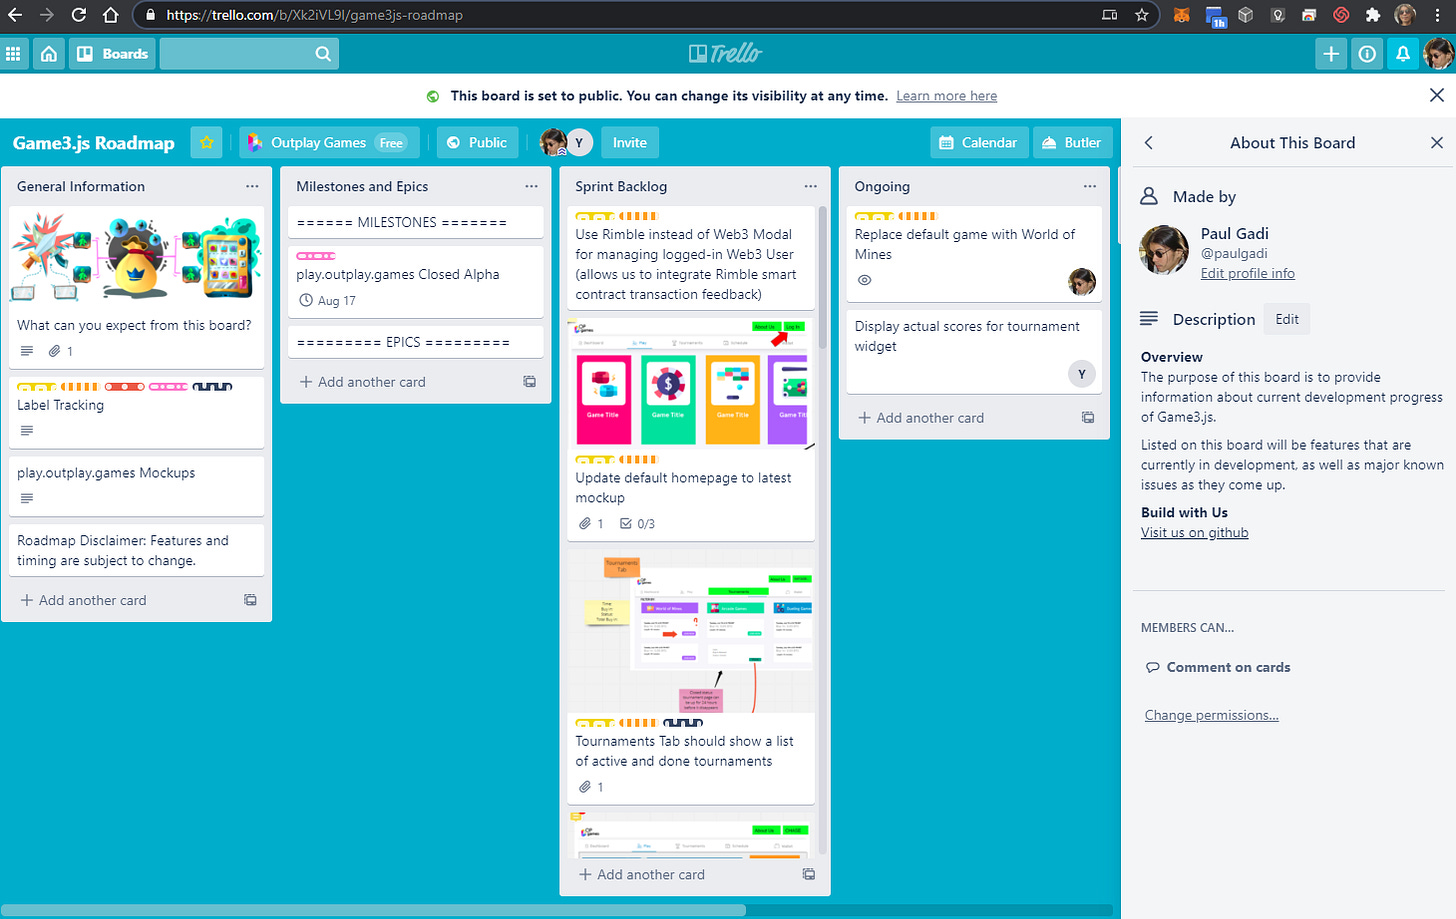
Task: Open Milestones and Epics list actions menu
Action: (531, 187)
